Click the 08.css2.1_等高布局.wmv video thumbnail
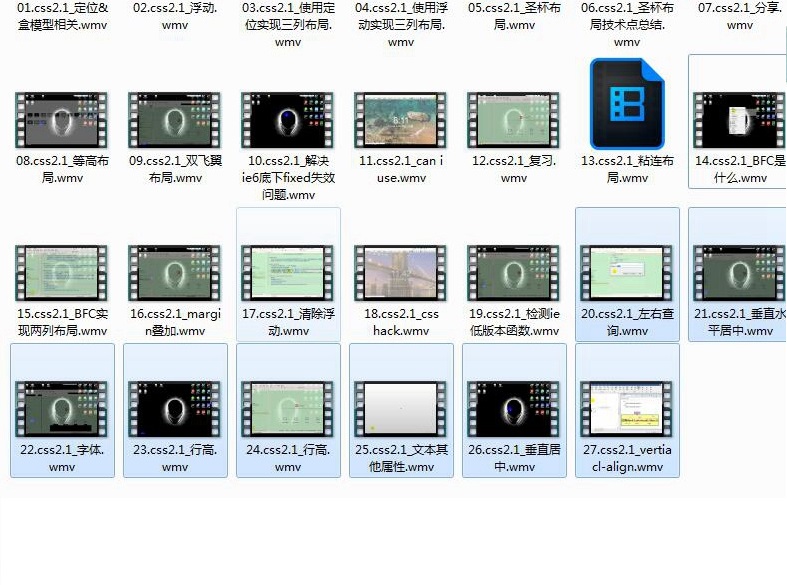This screenshot has width=787, height=585. [62, 120]
